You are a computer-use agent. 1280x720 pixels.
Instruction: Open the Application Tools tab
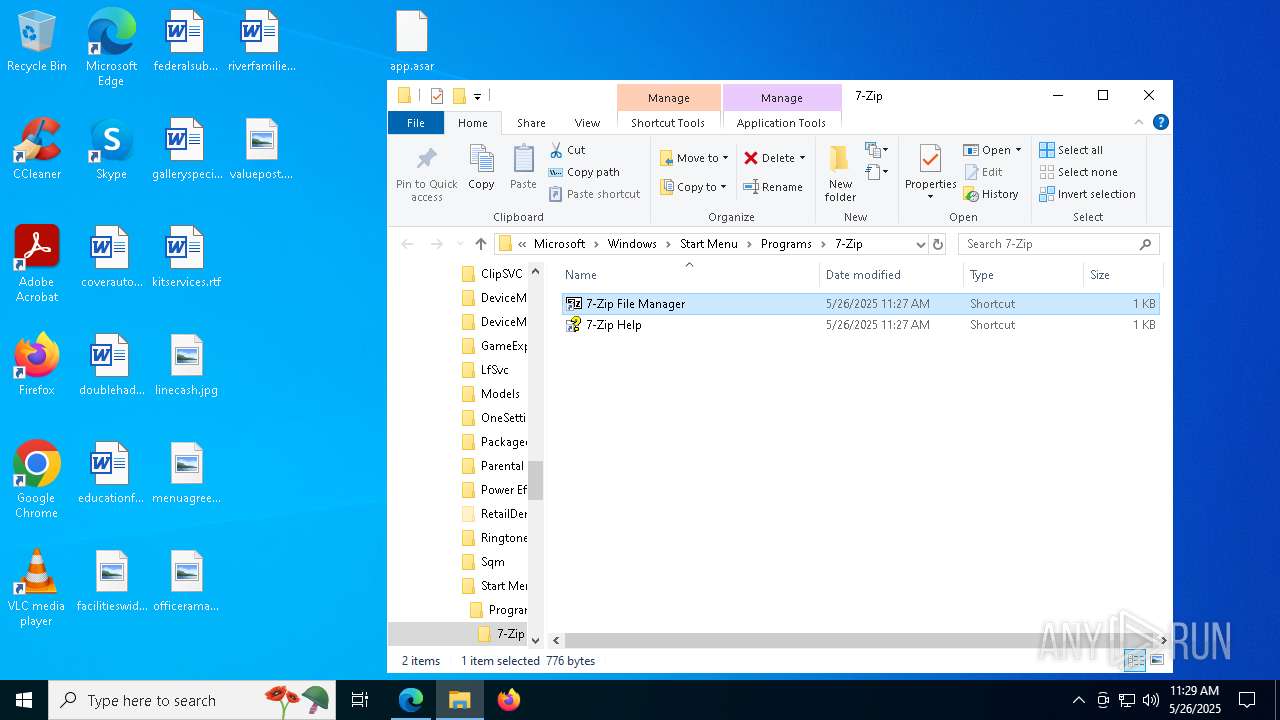pyautogui.click(x=781, y=123)
